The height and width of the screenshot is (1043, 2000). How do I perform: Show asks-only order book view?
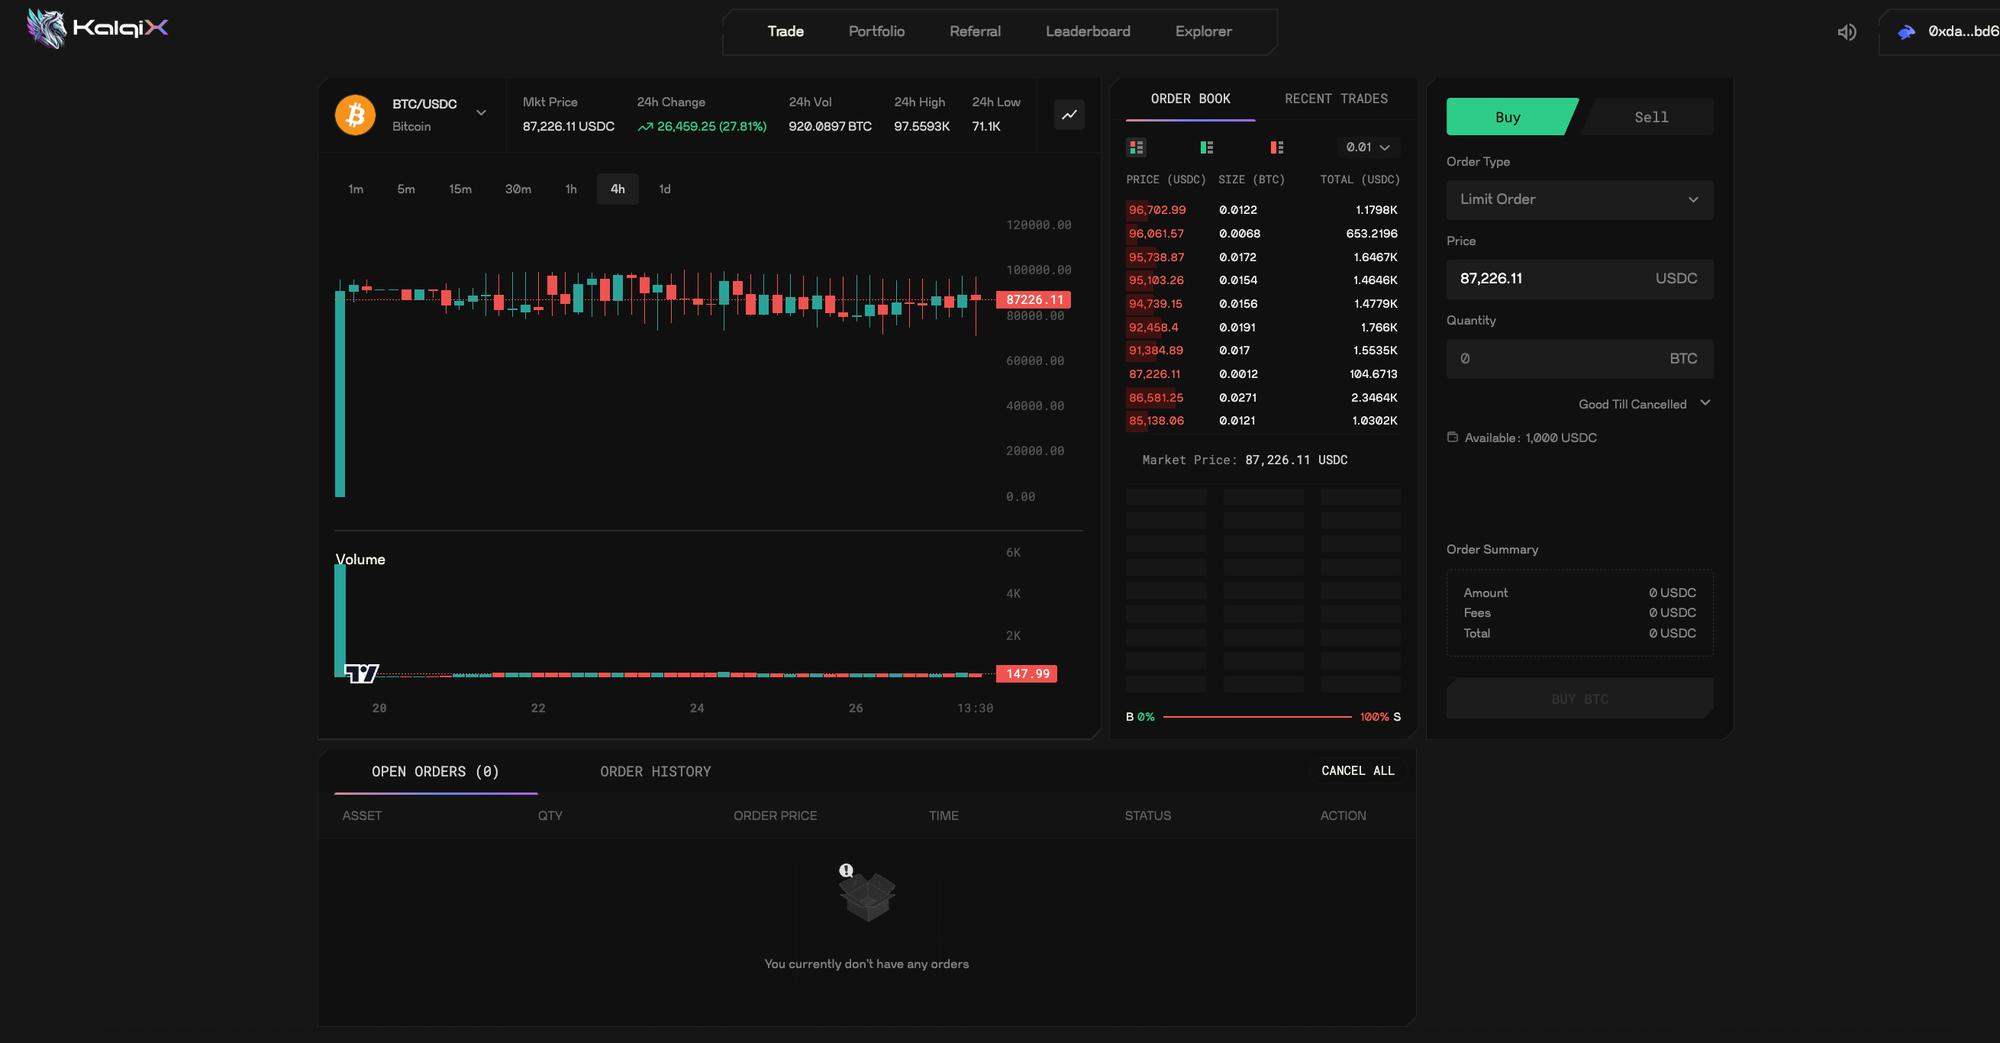coord(1276,148)
